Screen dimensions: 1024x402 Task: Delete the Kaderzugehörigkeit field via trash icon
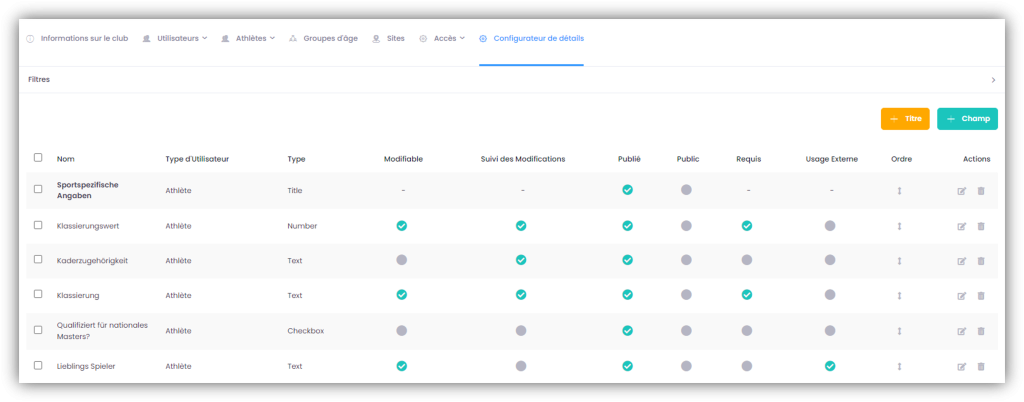click(980, 261)
